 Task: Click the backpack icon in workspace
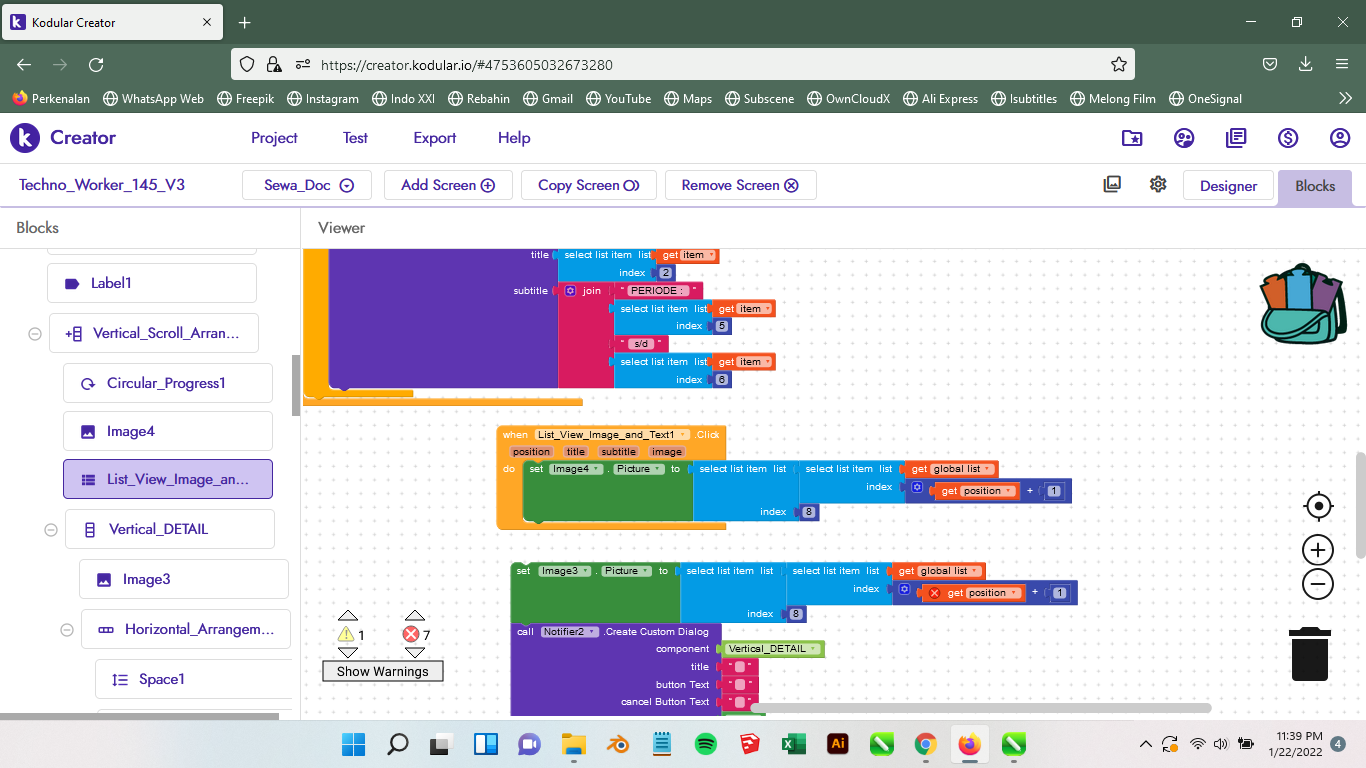tap(1303, 305)
